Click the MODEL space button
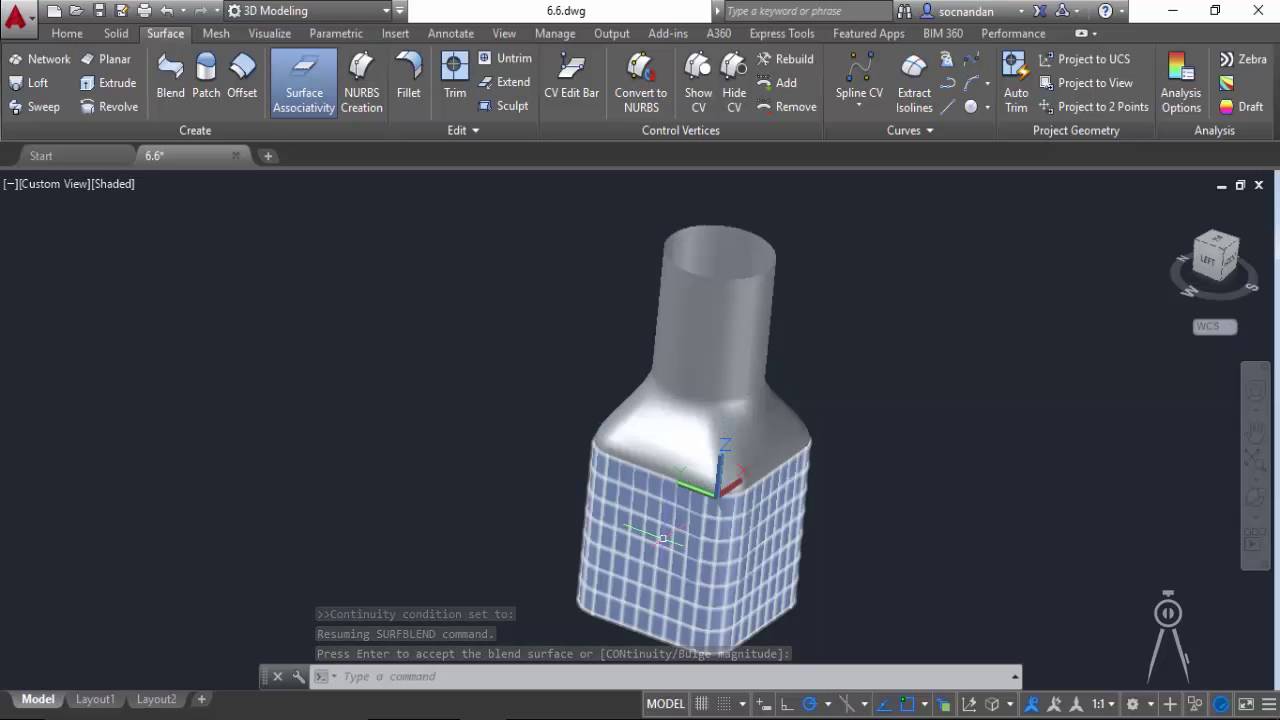This screenshot has width=1280, height=720. pos(665,704)
